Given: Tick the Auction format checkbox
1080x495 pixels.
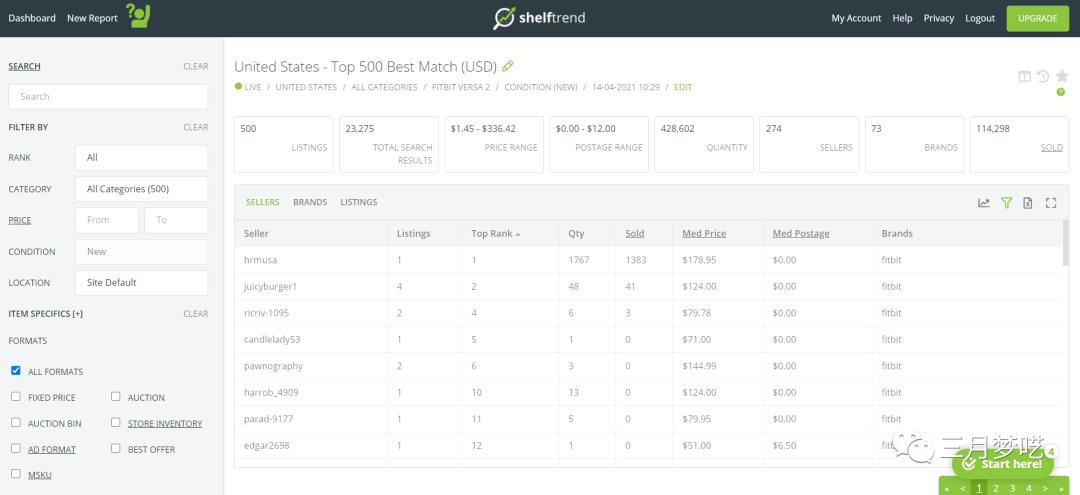Looking at the screenshot, I should (116, 397).
